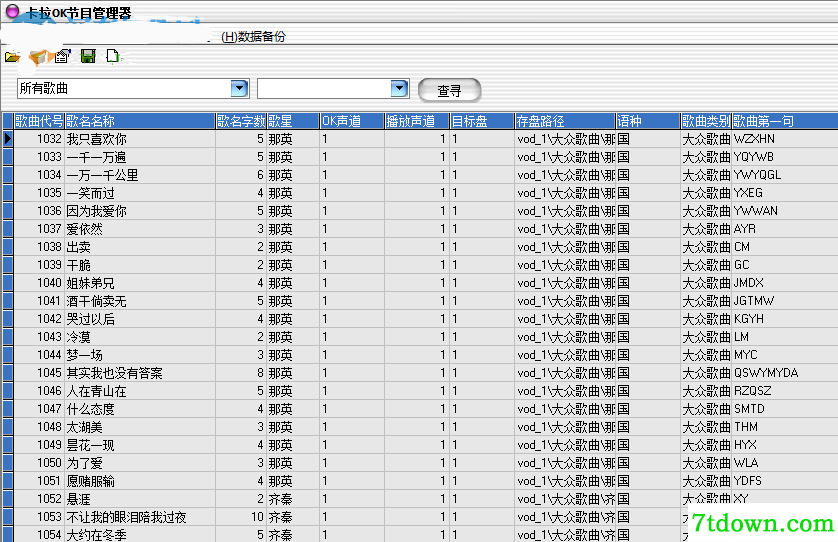Expand the 所有歌曲 dropdown arrow
The height and width of the screenshot is (542, 838).
[x=239, y=88]
